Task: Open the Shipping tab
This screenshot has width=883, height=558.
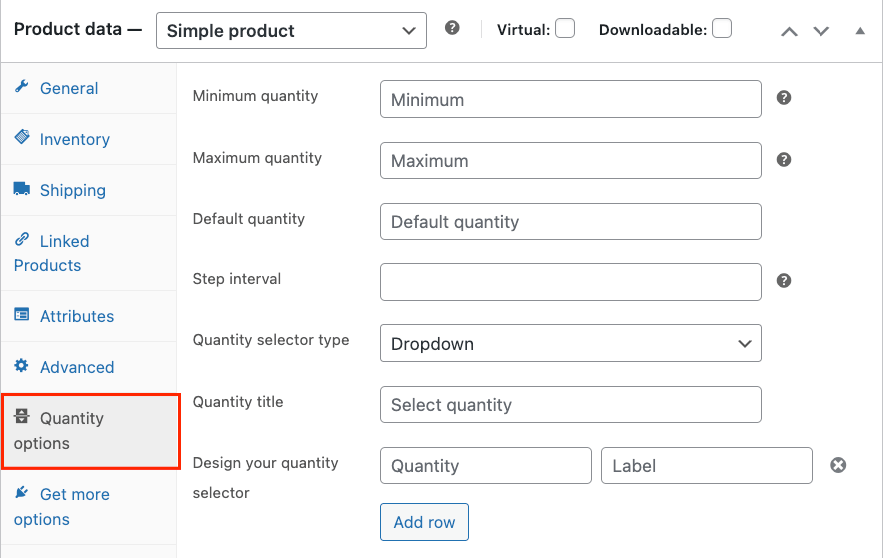Action: coord(88,190)
